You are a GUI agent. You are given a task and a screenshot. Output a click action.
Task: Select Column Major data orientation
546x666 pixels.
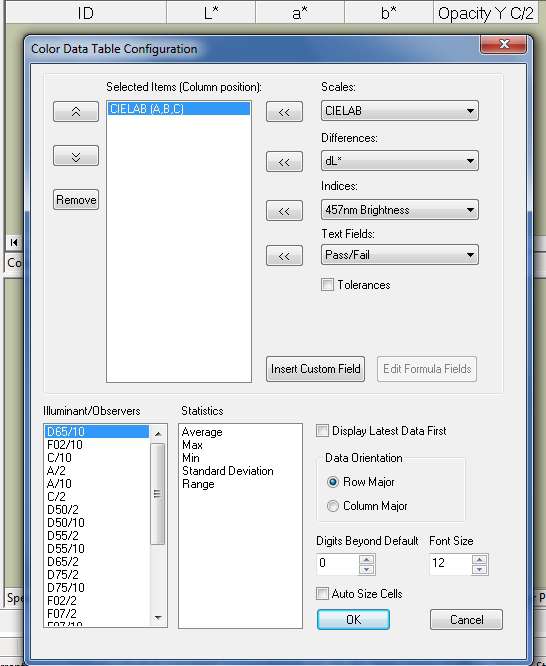(x=333, y=506)
